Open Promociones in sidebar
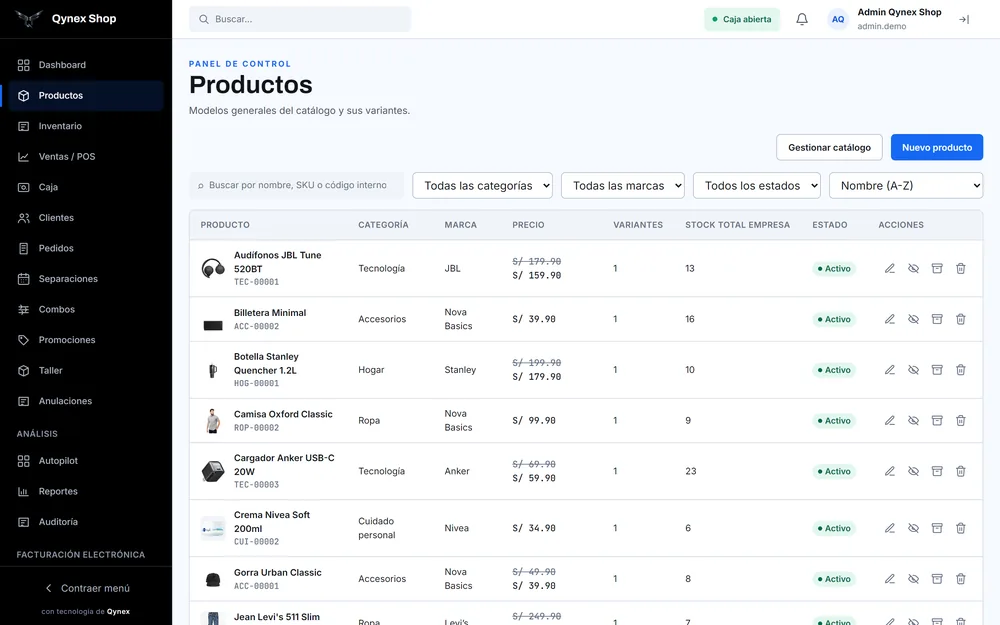1000x625 pixels. pos(86,341)
